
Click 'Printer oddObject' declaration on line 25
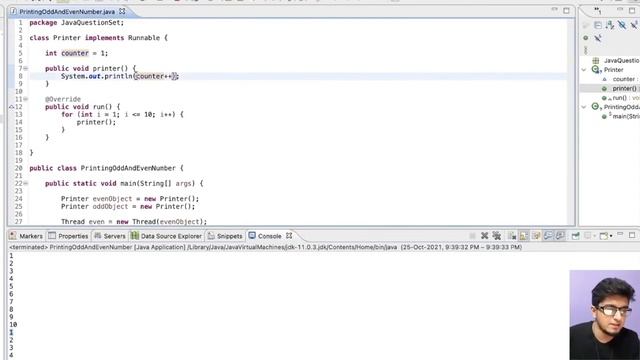click(128, 207)
